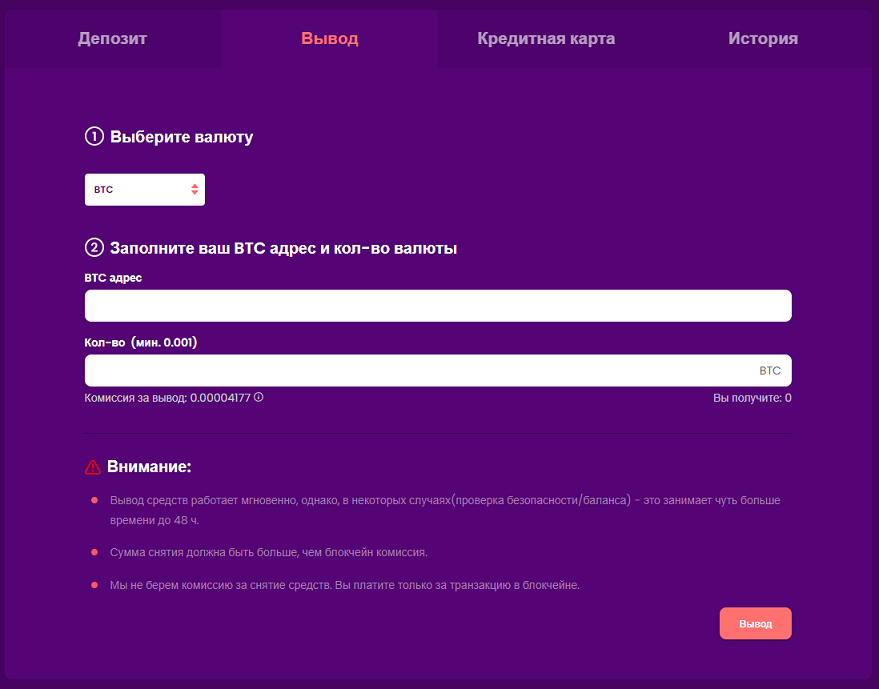Go to the История tab

click(763, 39)
